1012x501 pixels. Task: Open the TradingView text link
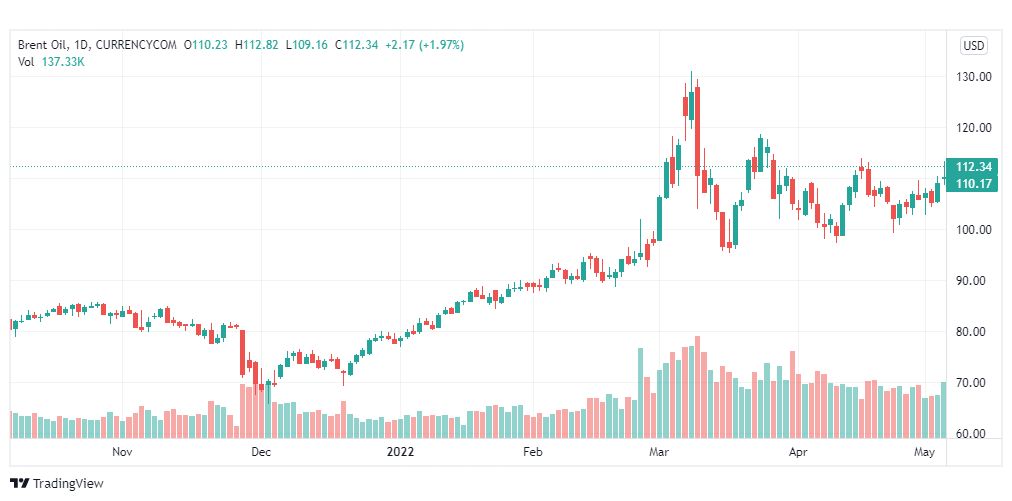68,484
